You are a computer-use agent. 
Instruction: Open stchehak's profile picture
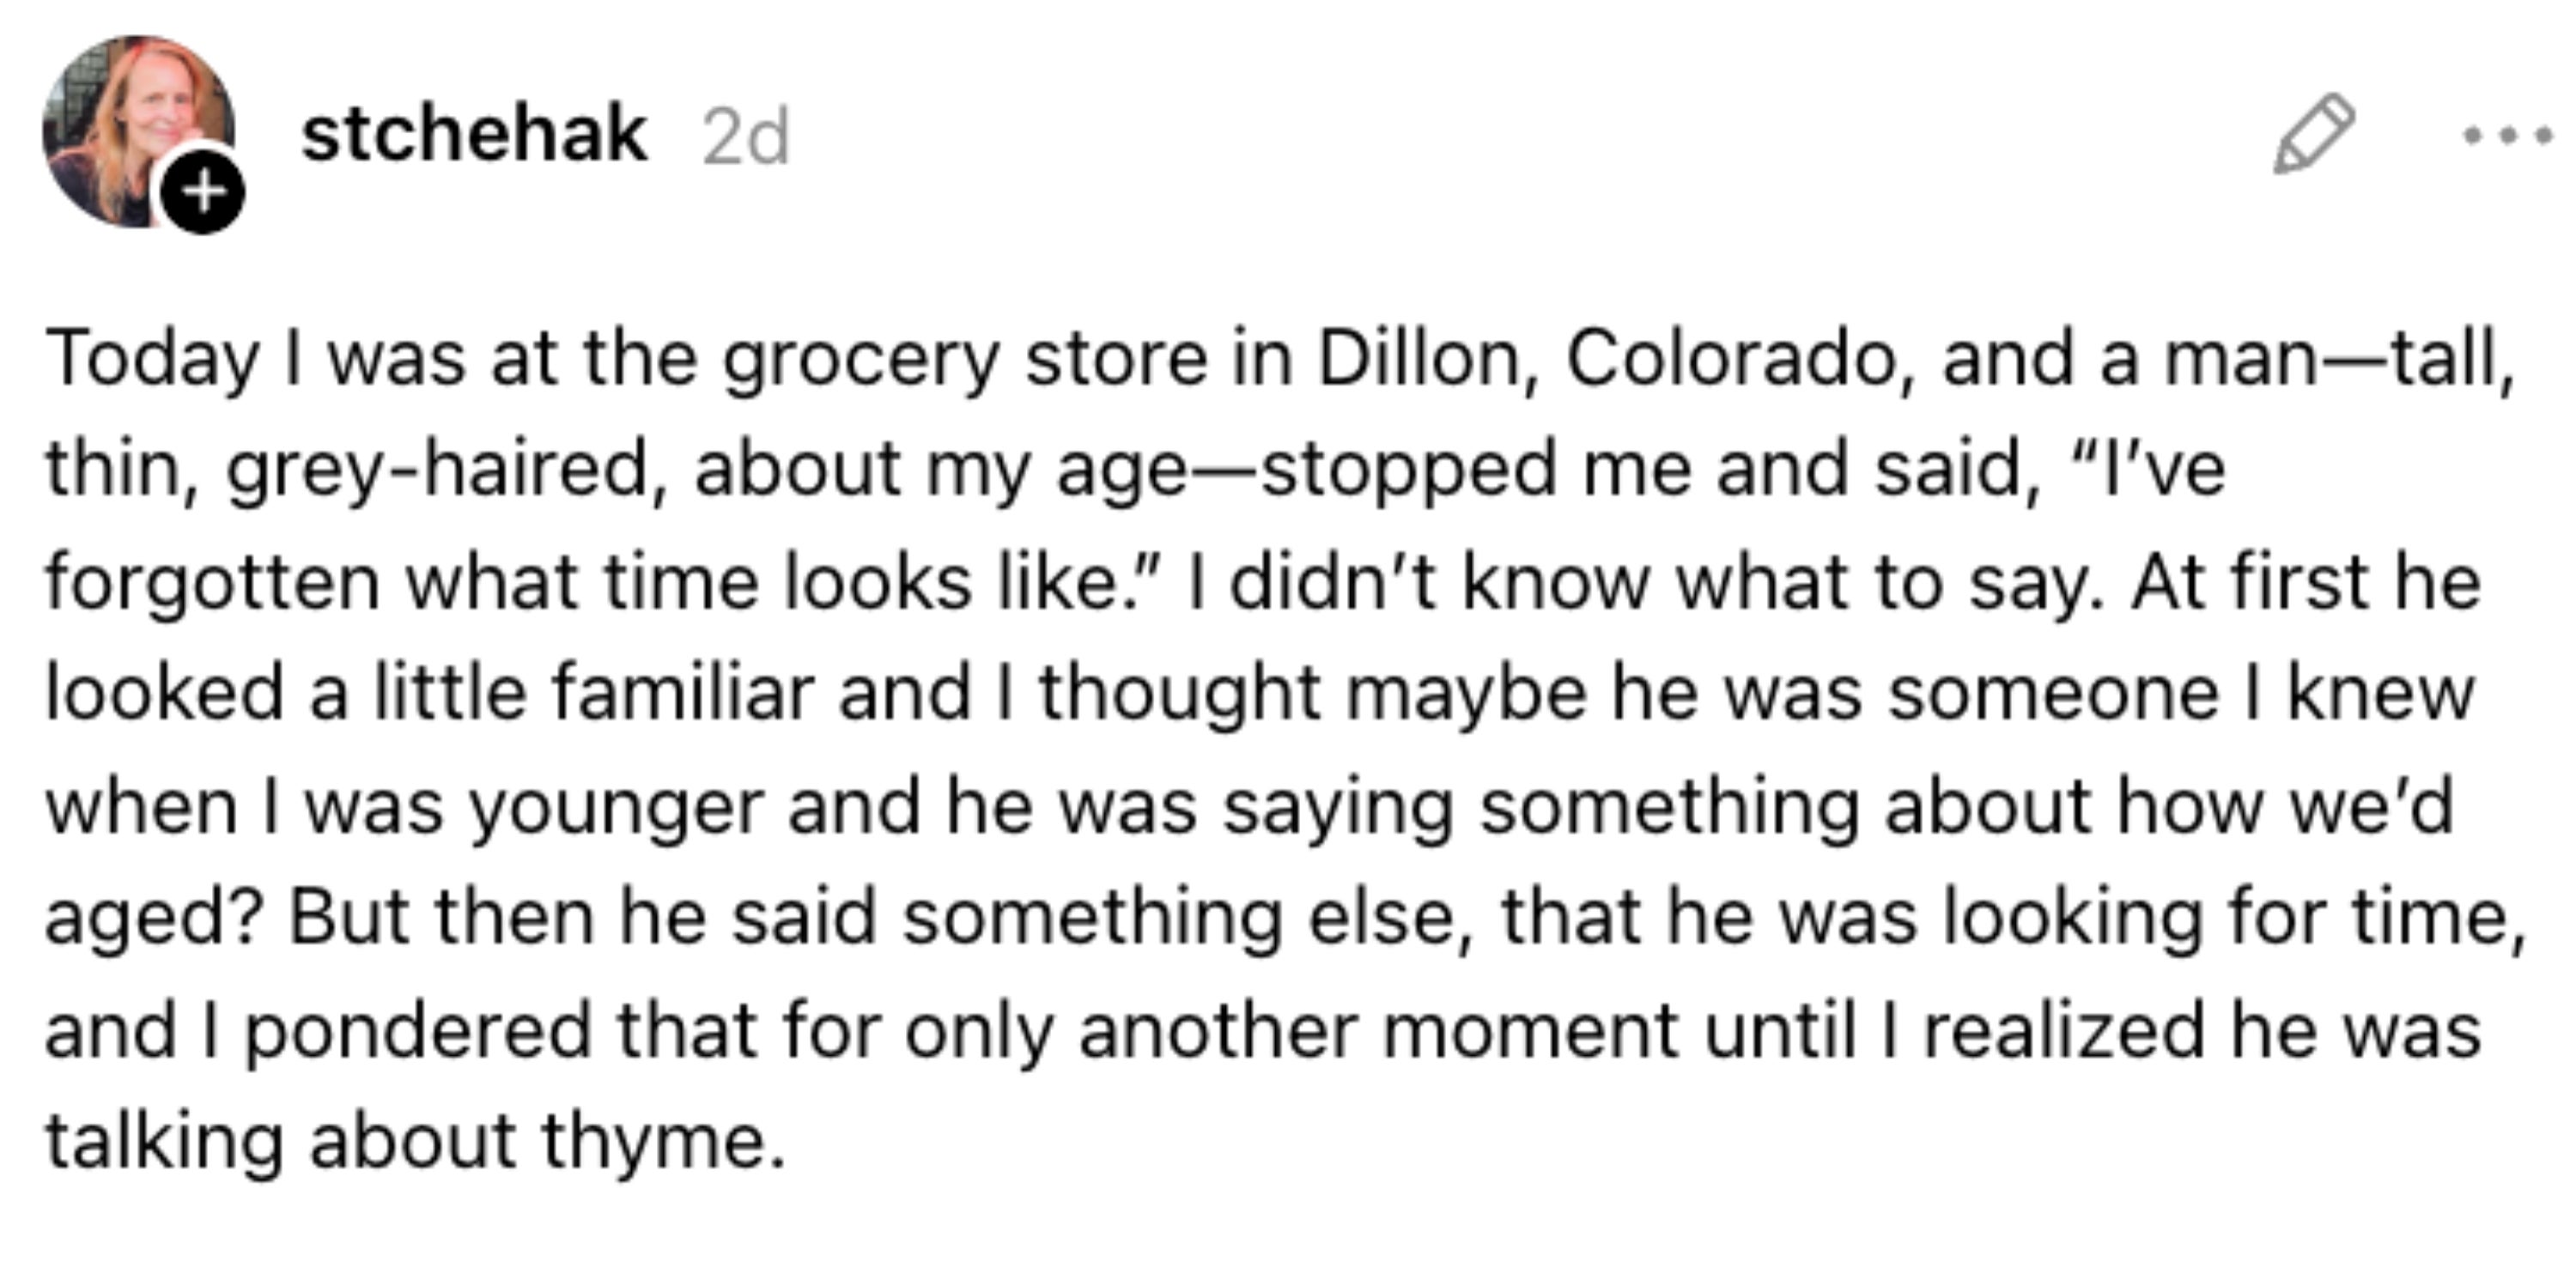[138, 131]
